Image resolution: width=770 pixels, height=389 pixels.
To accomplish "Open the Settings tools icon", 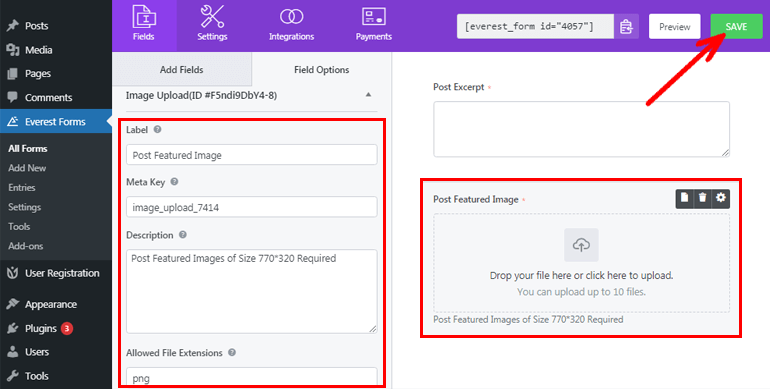I will 212,17.
